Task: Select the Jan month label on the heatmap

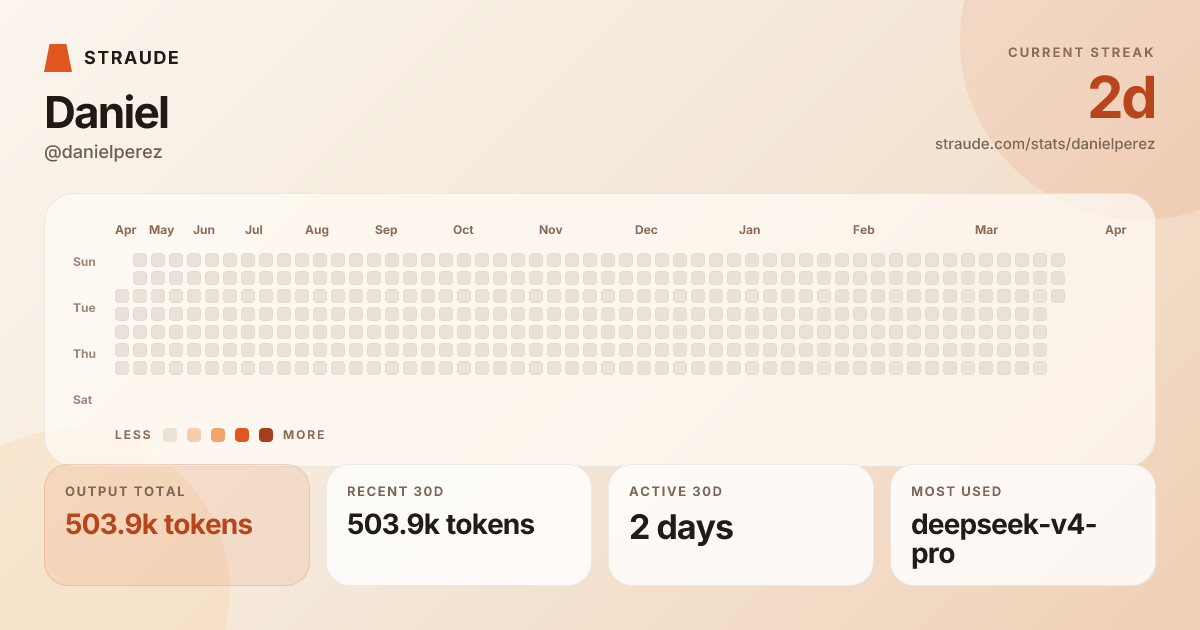Action: [749, 230]
